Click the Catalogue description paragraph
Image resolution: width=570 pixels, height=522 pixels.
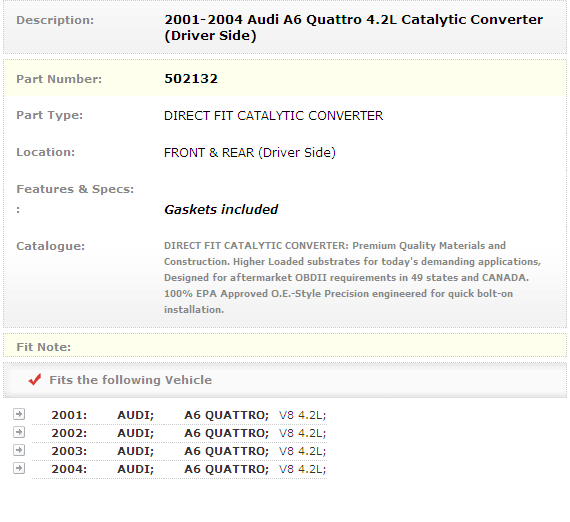click(x=352, y=278)
